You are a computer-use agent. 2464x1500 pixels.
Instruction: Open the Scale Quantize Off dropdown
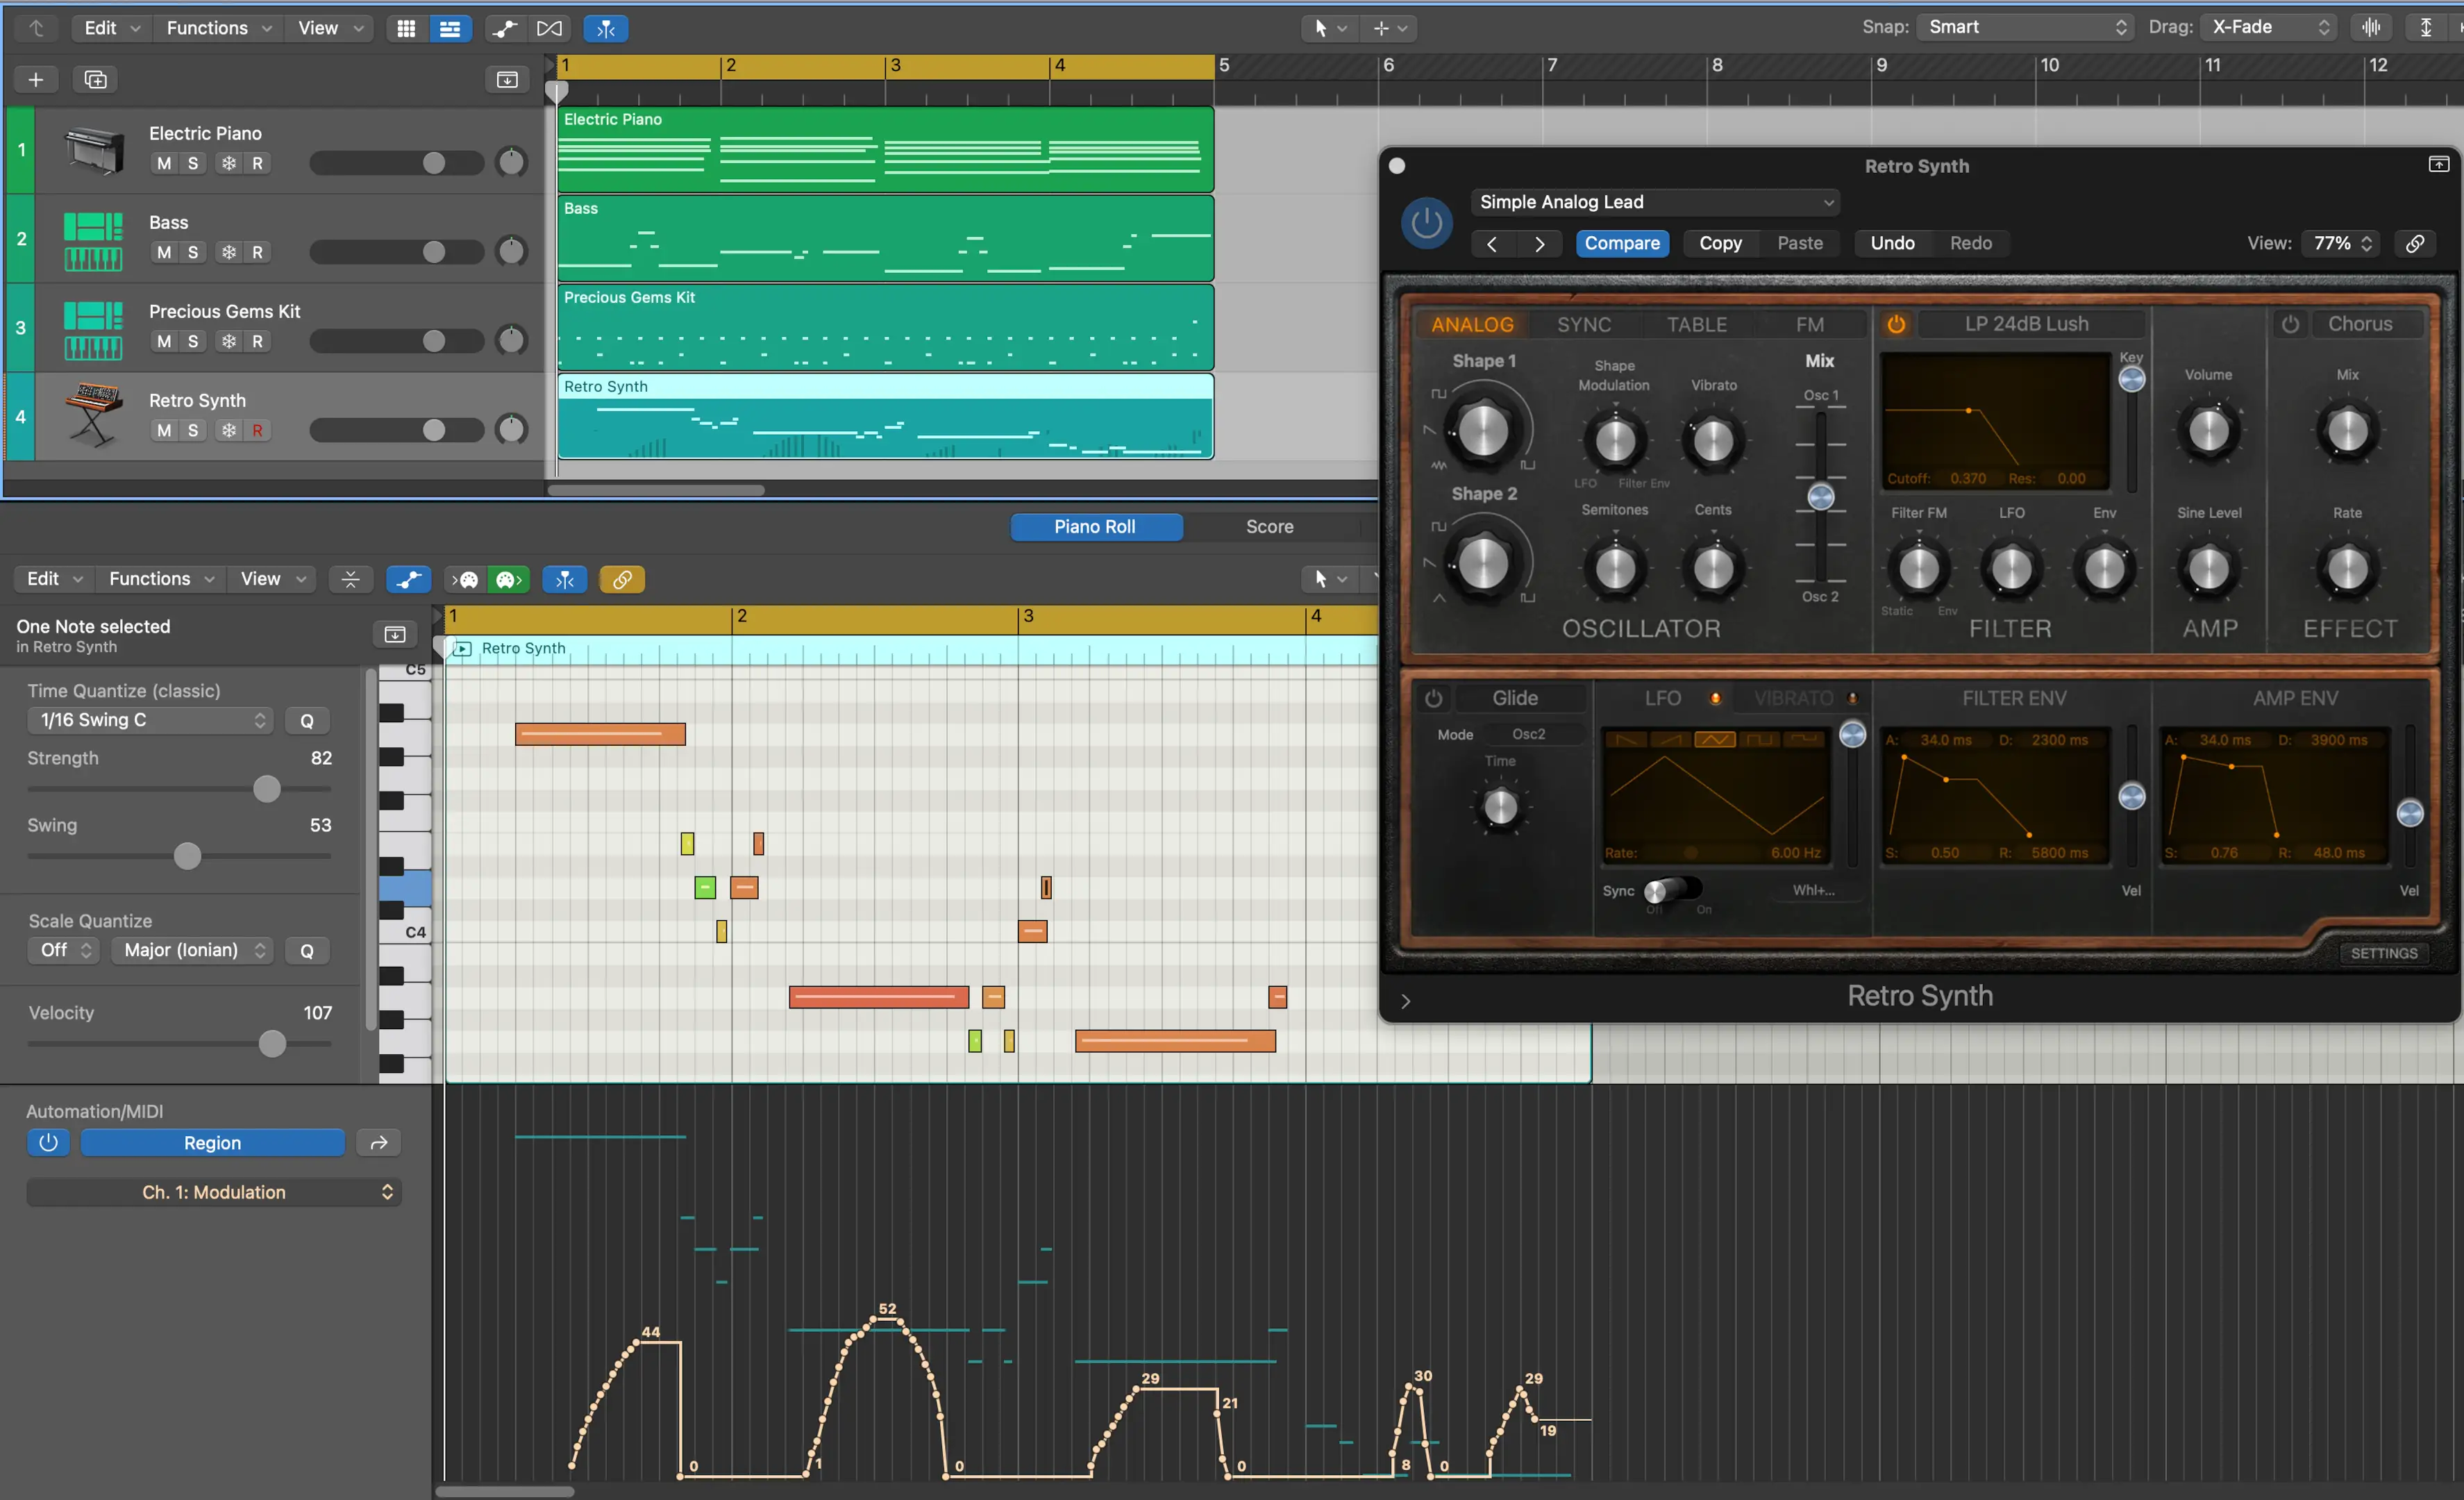tap(64, 950)
